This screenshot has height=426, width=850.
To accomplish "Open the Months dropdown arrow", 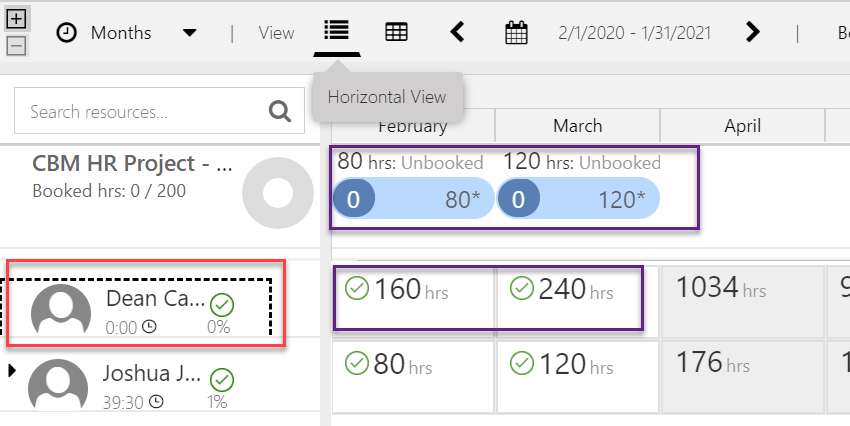I will point(189,33).
